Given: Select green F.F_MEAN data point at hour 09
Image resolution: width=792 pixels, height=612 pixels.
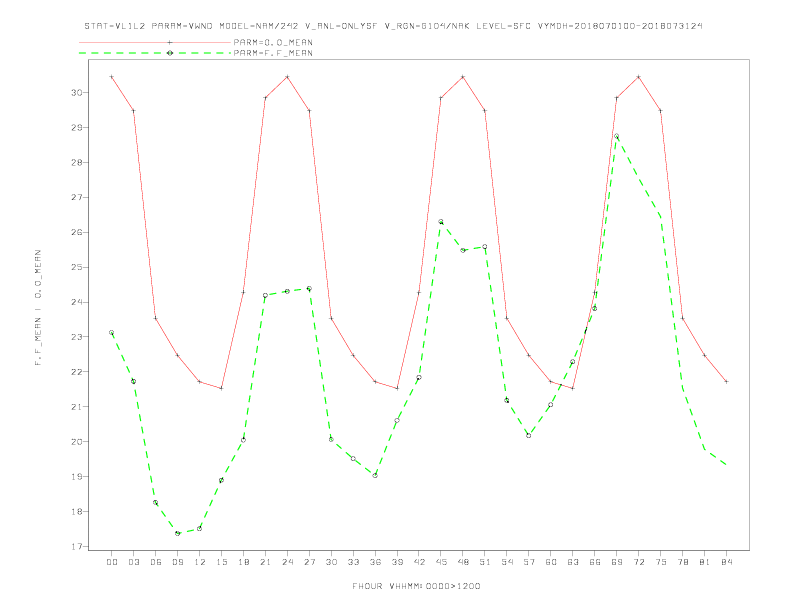Looking at the screenshot, I should pyautogui.click(x=177, y=533).
